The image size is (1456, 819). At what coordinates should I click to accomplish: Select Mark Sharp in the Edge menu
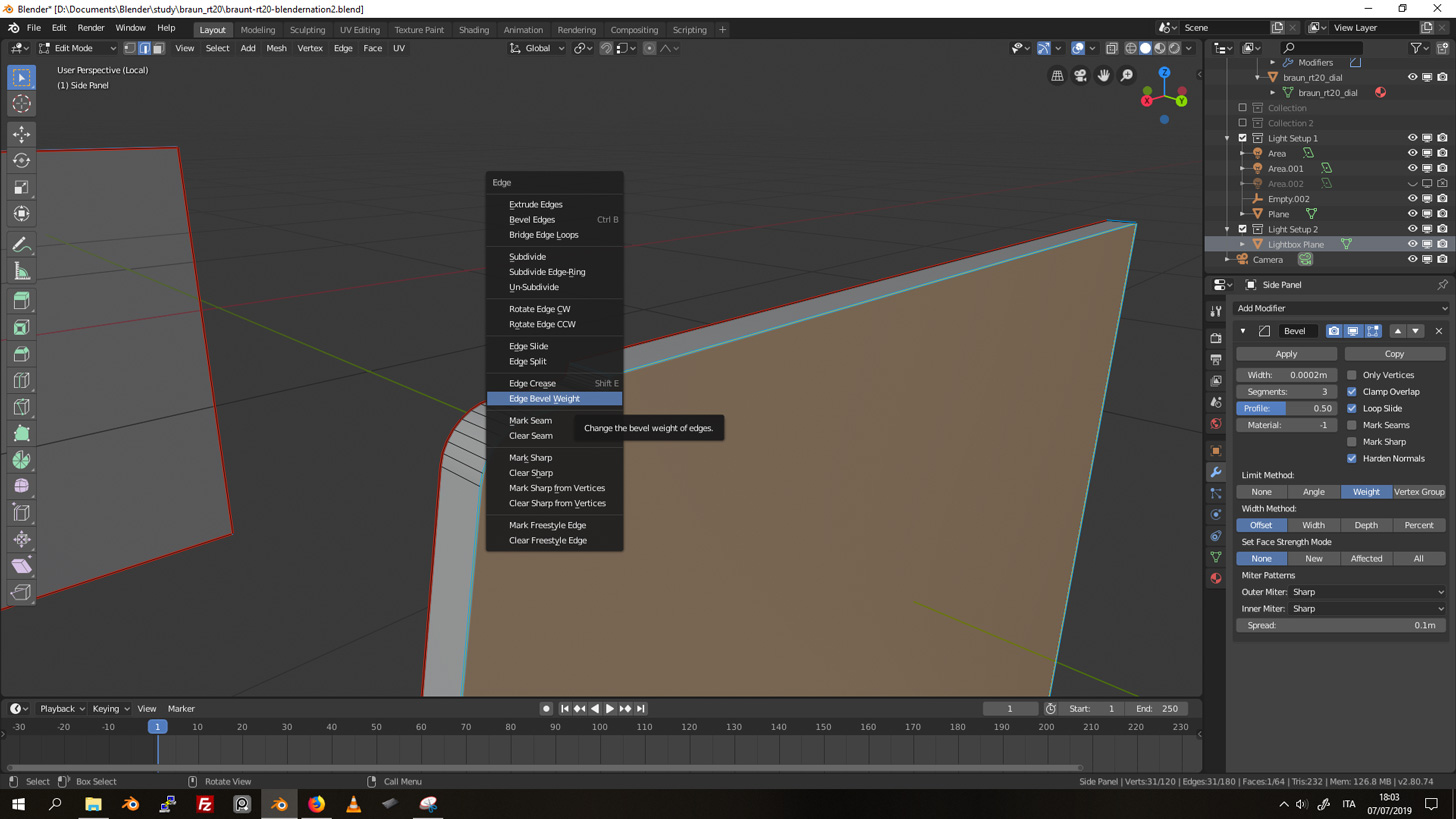[x=554, y=458]
